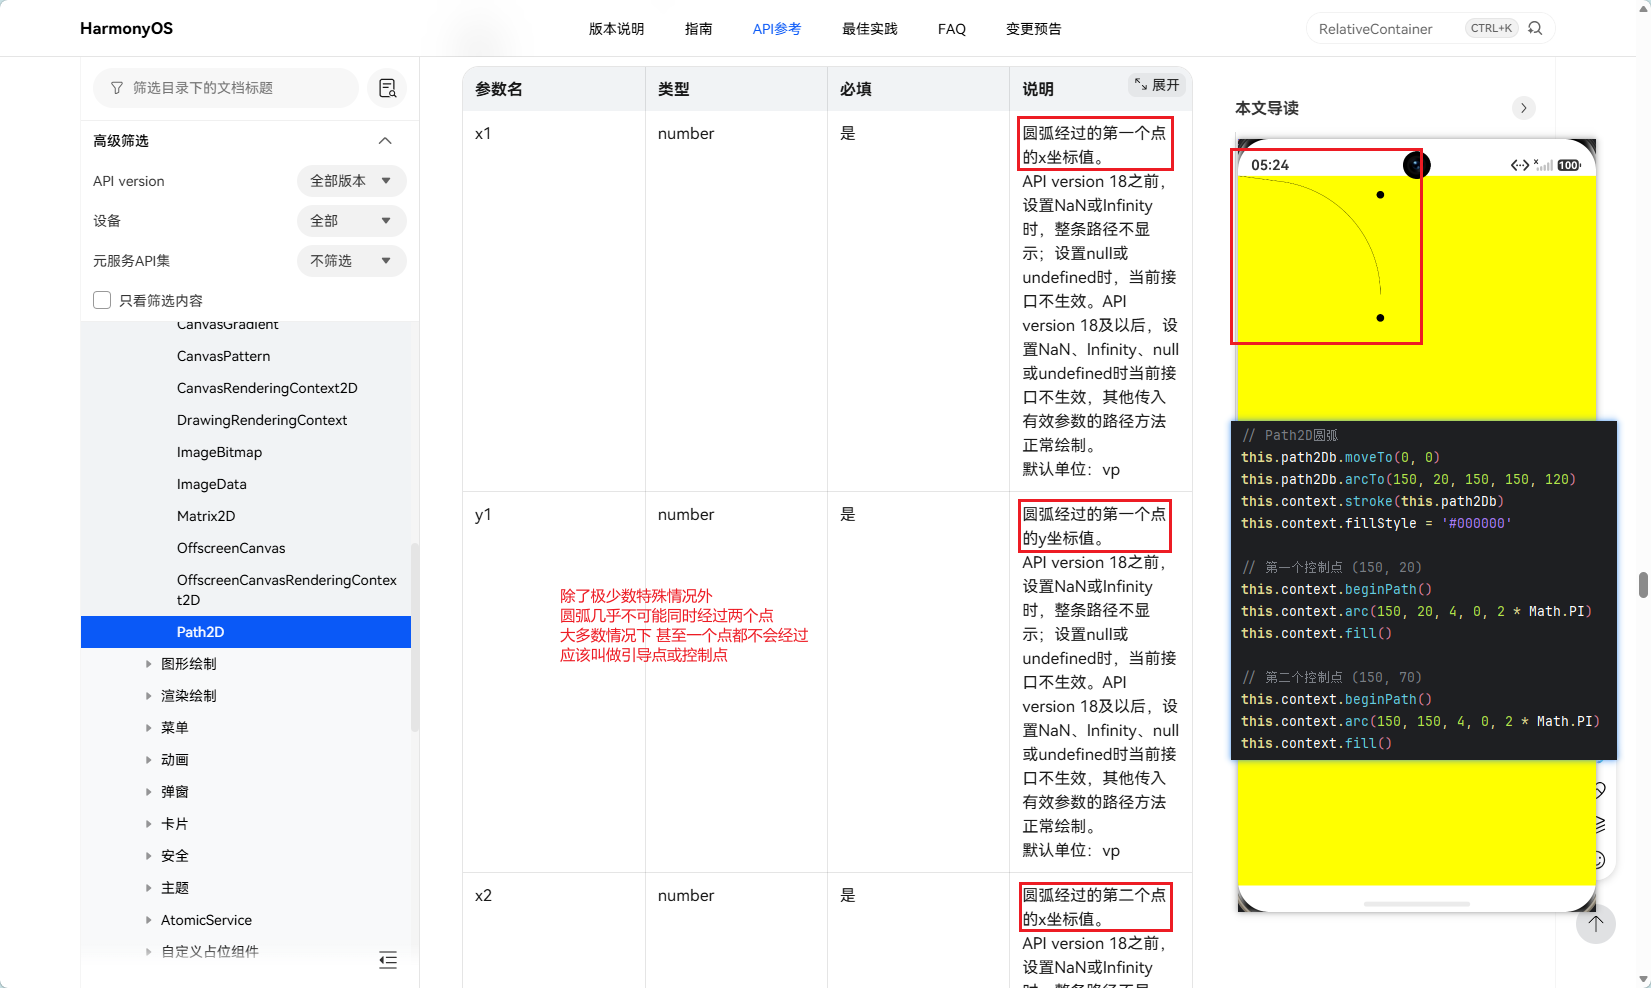The width and height of the screenshot is (1651, 988).
Task: Expand table with the 展开 icon
Action: coord(1157,85)
